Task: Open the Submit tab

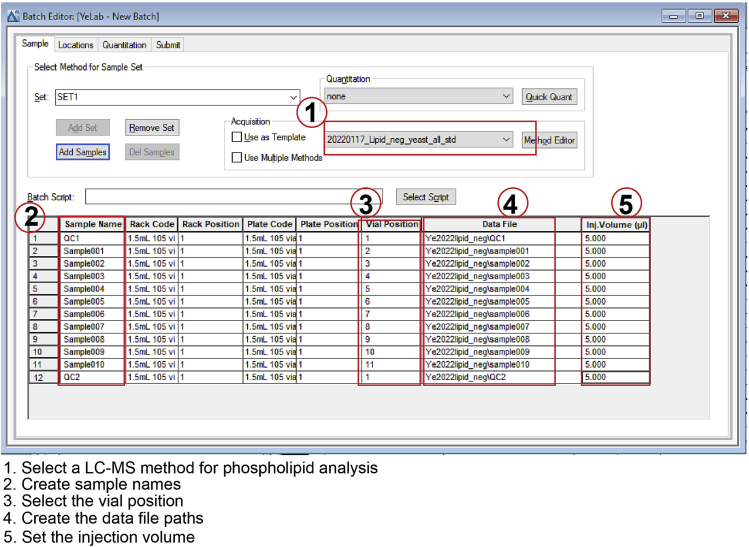Action: (x=168, y=45)
